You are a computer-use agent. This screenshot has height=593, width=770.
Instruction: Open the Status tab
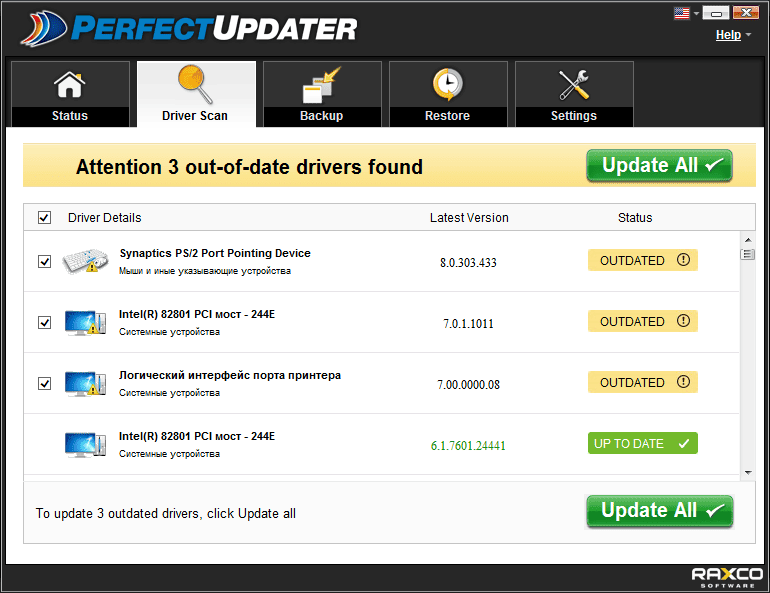pyautogui.click(x=70, y=94)
